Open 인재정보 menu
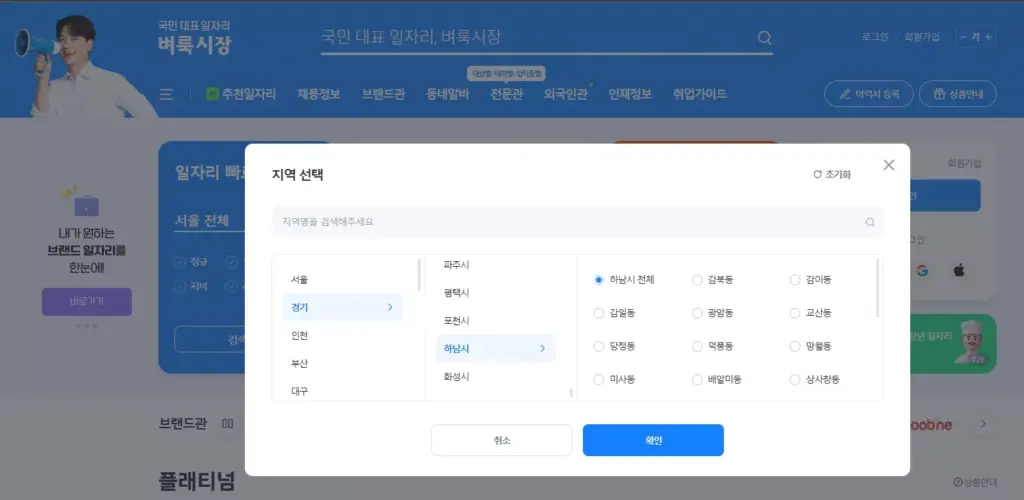Image resolution: width=1024 pixels, height=500 pixels. click(630, 95)
